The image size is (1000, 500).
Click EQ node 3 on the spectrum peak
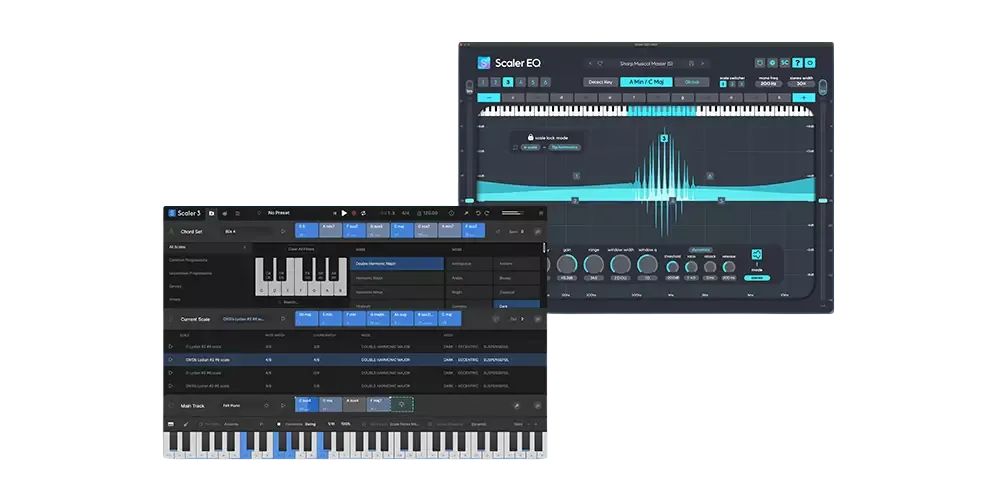pyautogui.click(x=664, y=138)
